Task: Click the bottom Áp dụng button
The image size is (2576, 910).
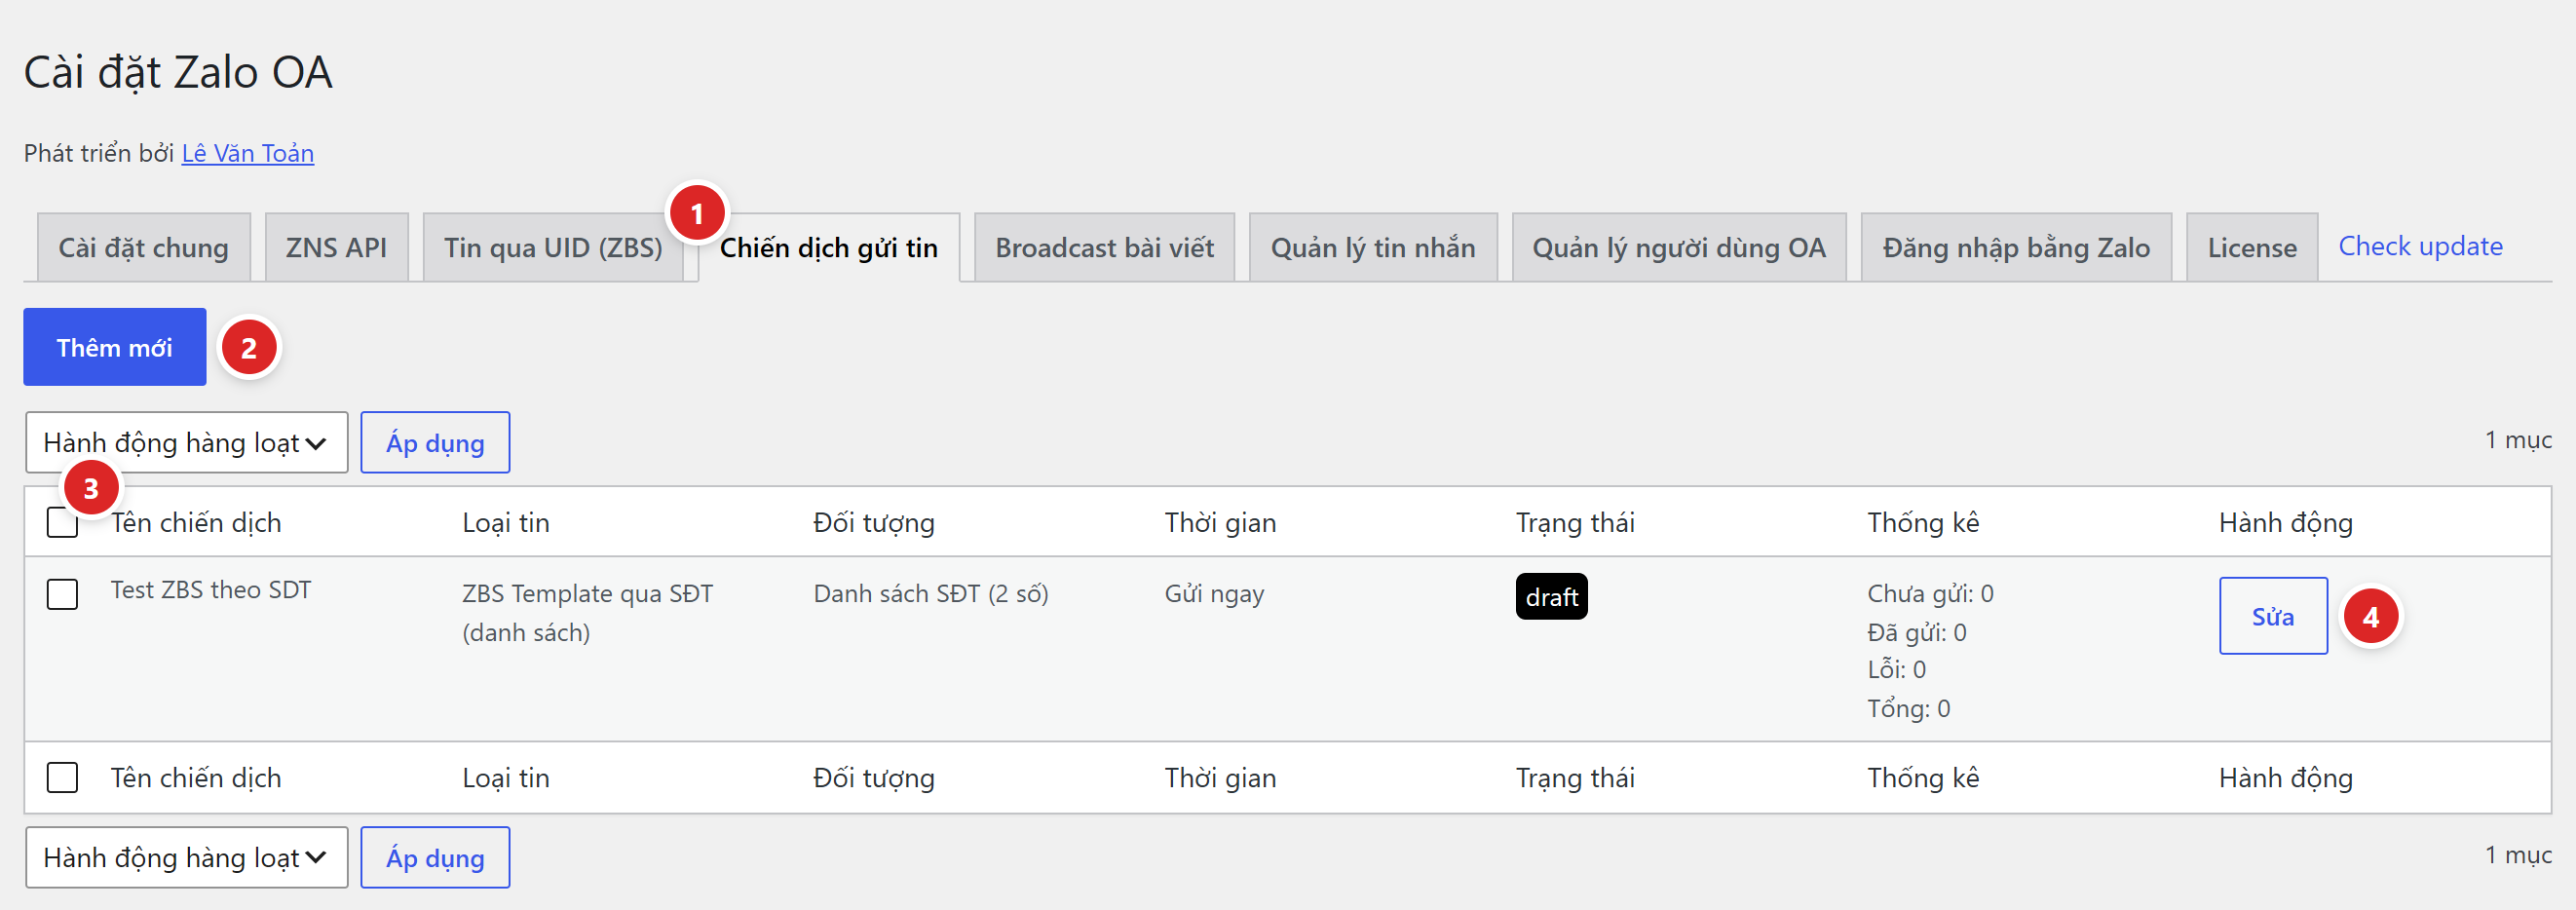Action: tap(435, 857)
